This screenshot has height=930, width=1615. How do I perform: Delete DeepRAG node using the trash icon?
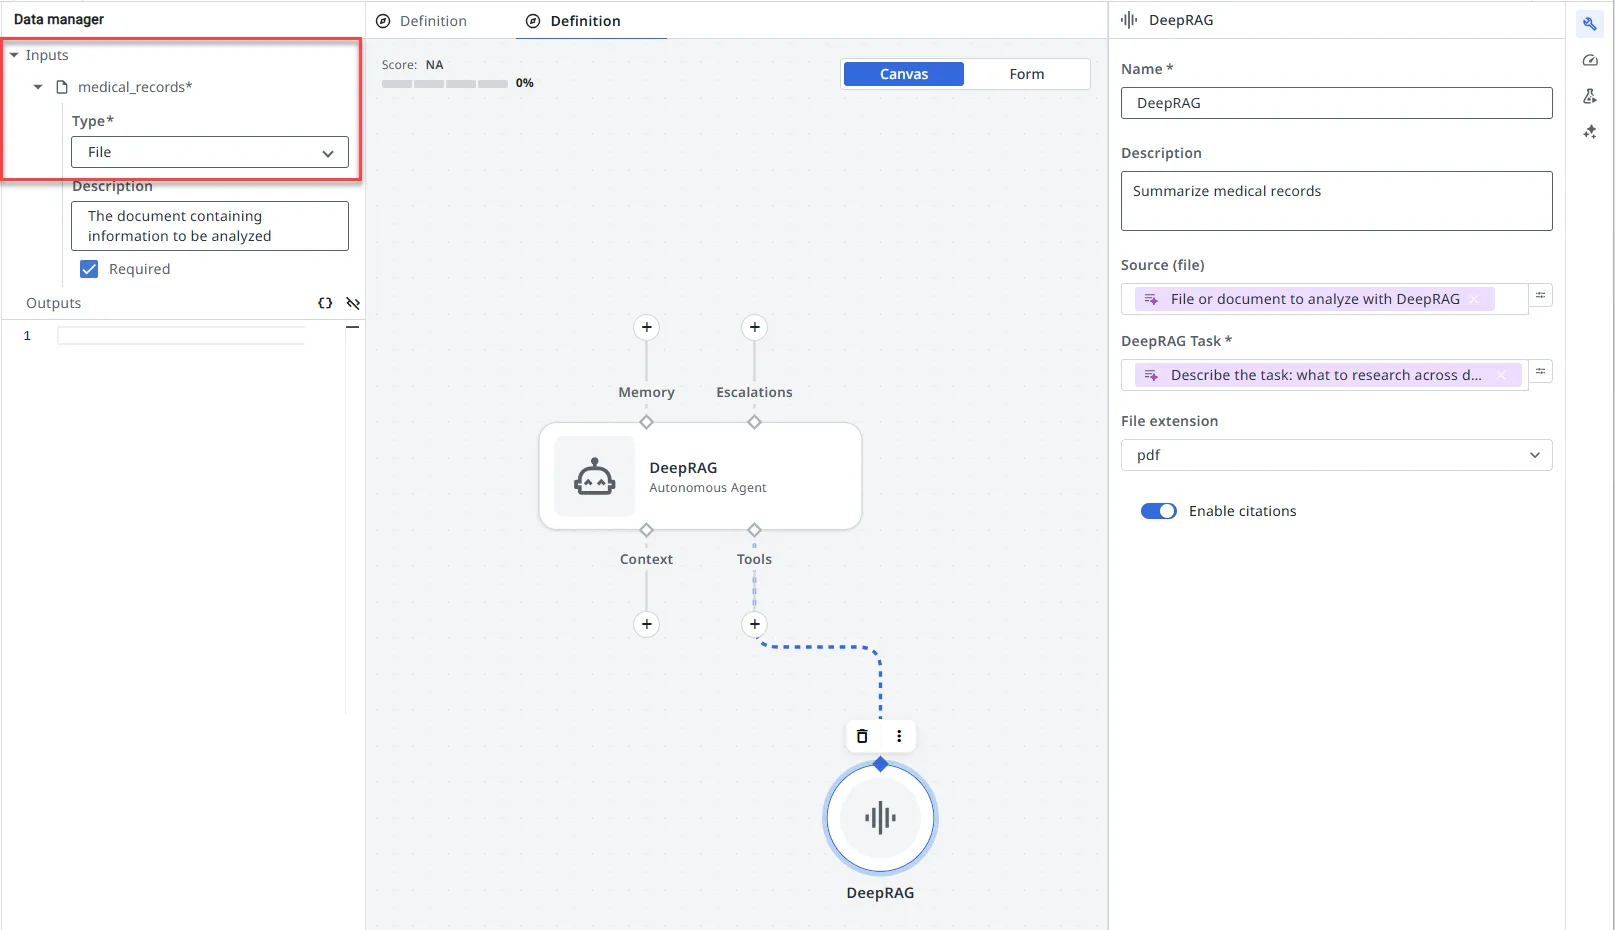(x=861, y=736)
